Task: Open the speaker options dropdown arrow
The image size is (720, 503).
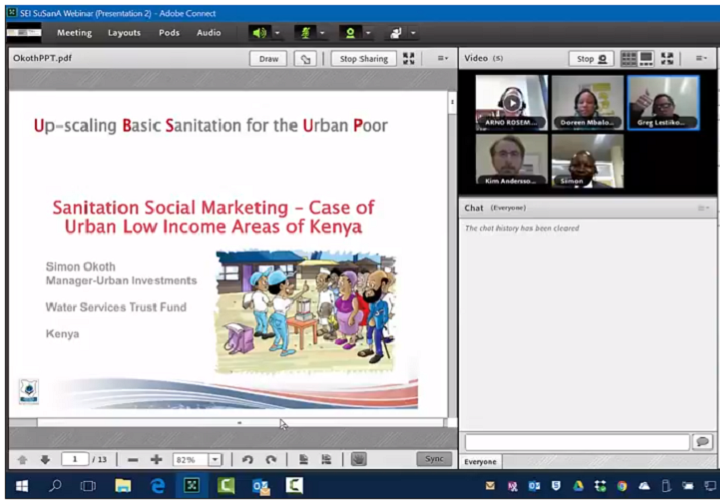Action: pyautogui.click(x=277, y=33)
